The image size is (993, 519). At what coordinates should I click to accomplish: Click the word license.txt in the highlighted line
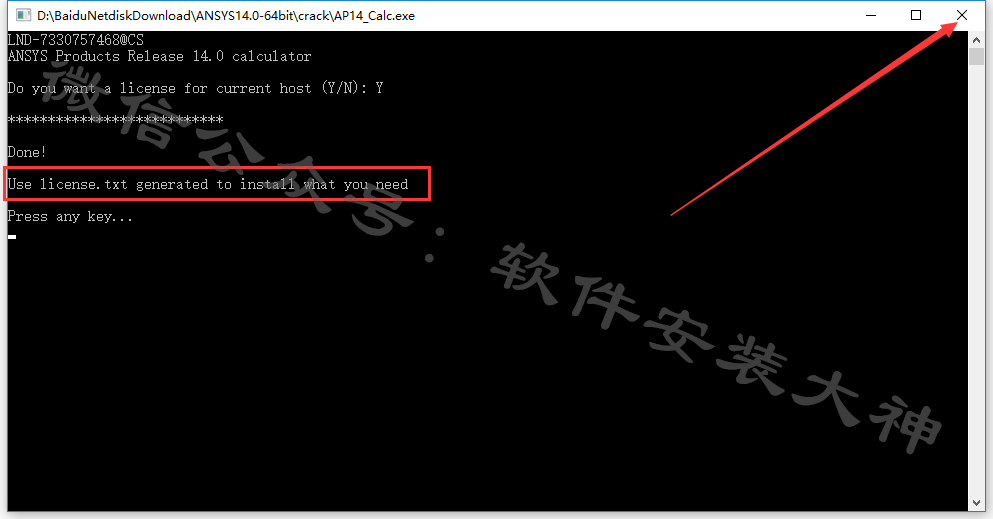coord(84,184)
